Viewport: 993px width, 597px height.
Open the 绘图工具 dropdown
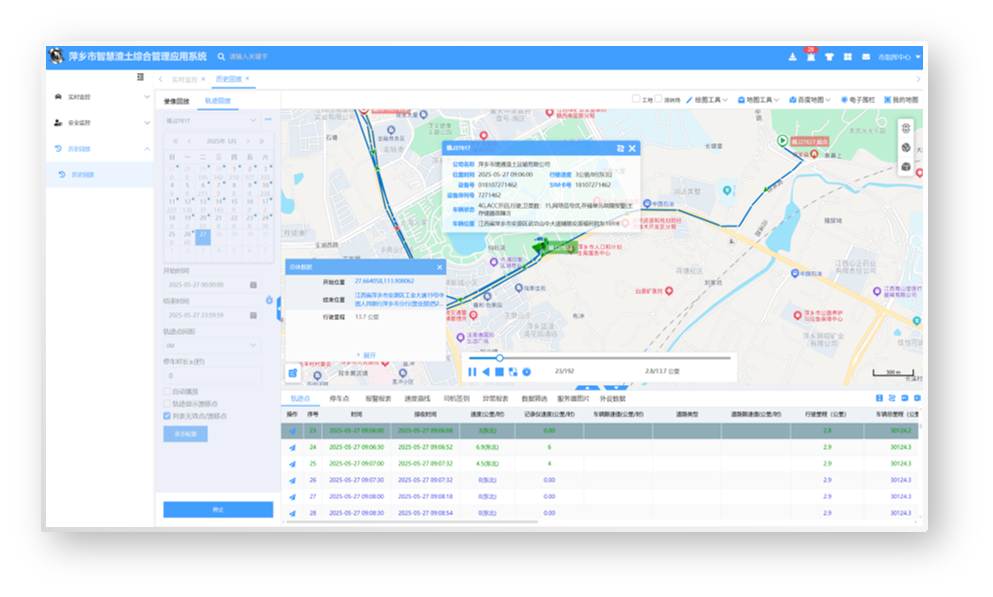[x=708, y=100]
